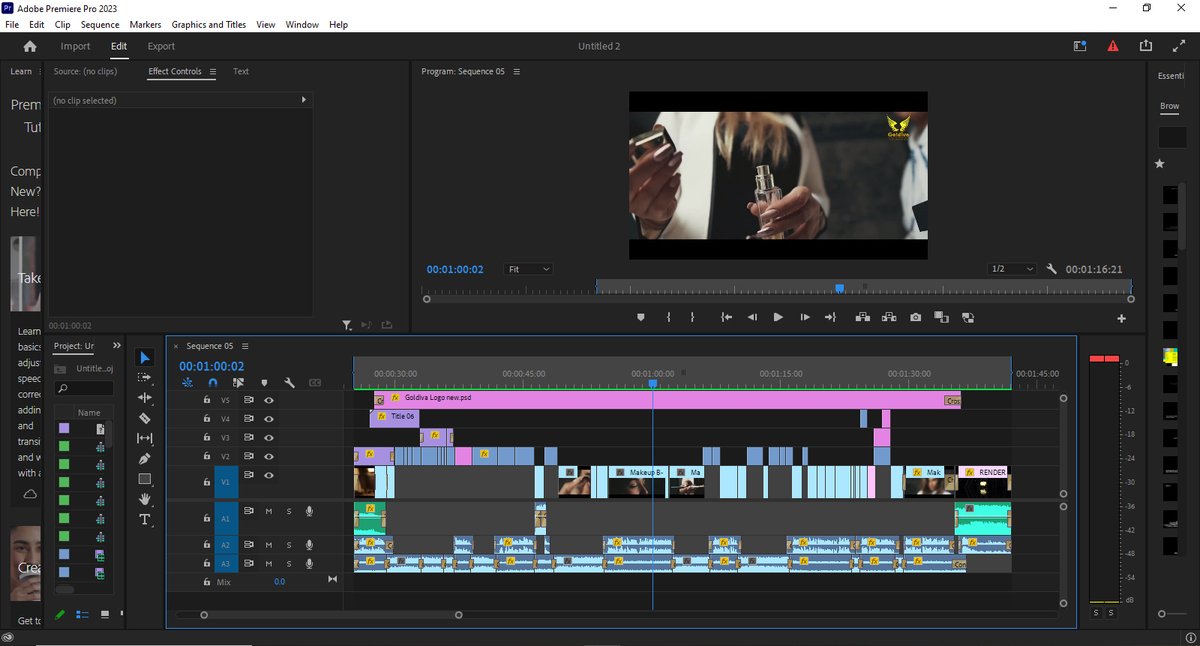The image size is (1200, 646).
Task: Select the Track Select Forward tool
Action: click(x=144, y=377)
